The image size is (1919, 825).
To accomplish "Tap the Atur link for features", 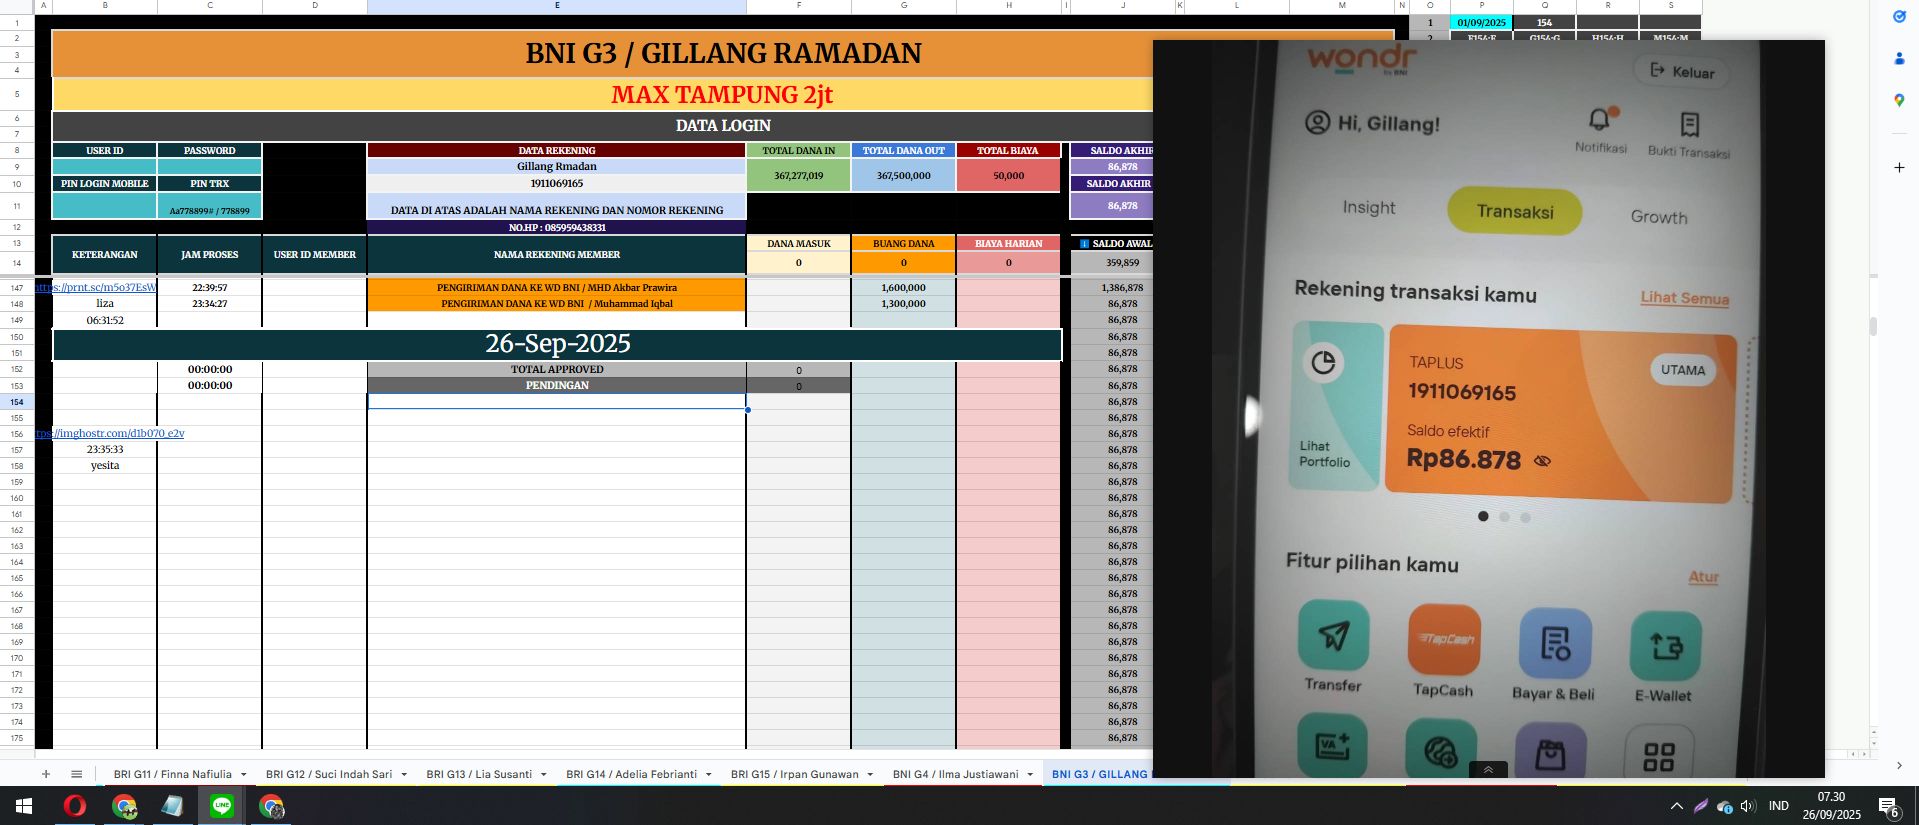I will (x=1704, y=577).
